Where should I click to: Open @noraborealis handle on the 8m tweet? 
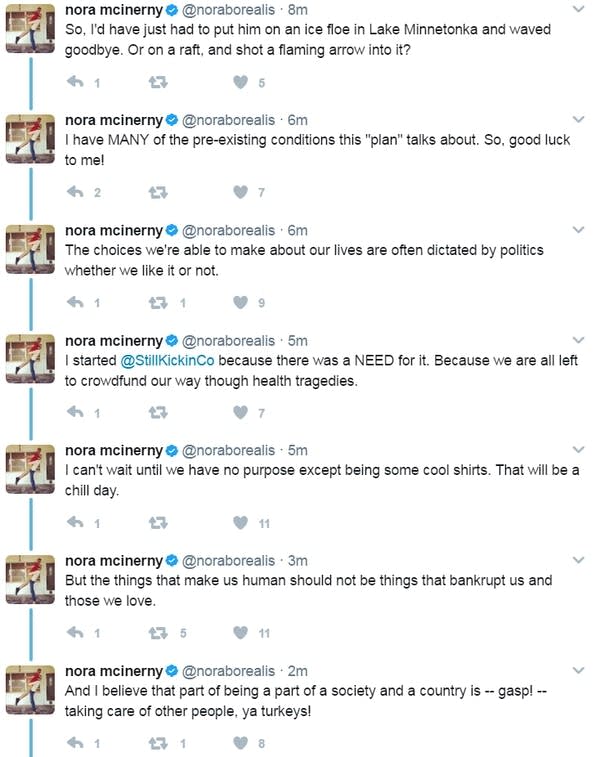pyautogui.click(x=228, y=10)
